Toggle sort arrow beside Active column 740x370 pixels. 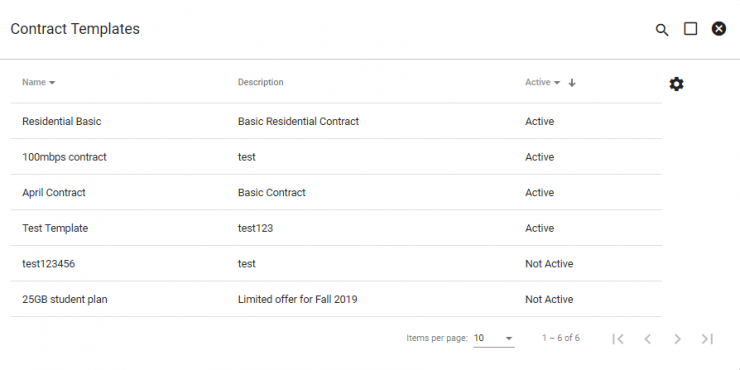click(572, 83)
